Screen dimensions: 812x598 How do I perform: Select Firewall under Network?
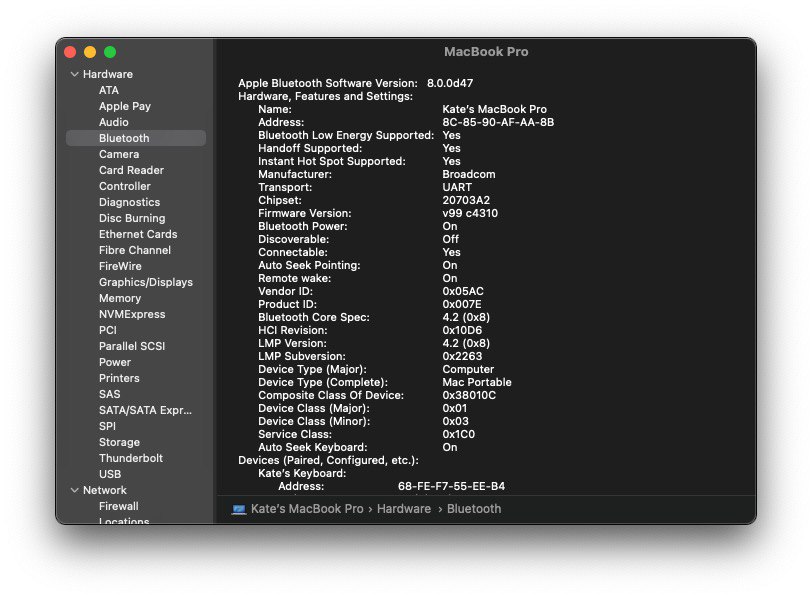[x=119, y=506]
